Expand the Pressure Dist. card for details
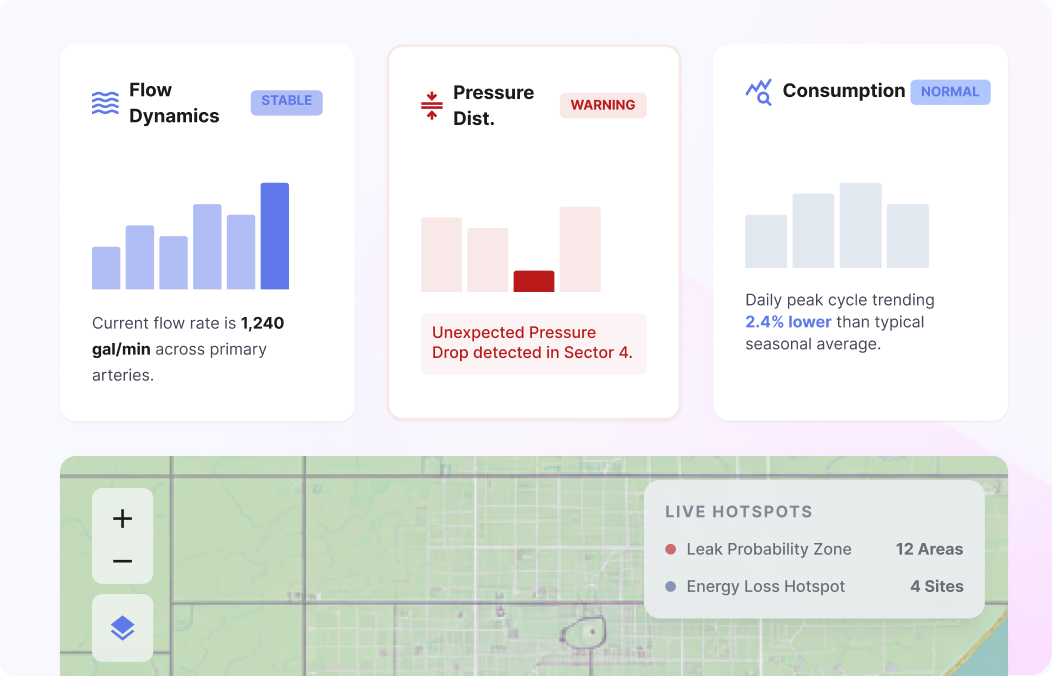 pyautogui.click(x=533, y=230)
